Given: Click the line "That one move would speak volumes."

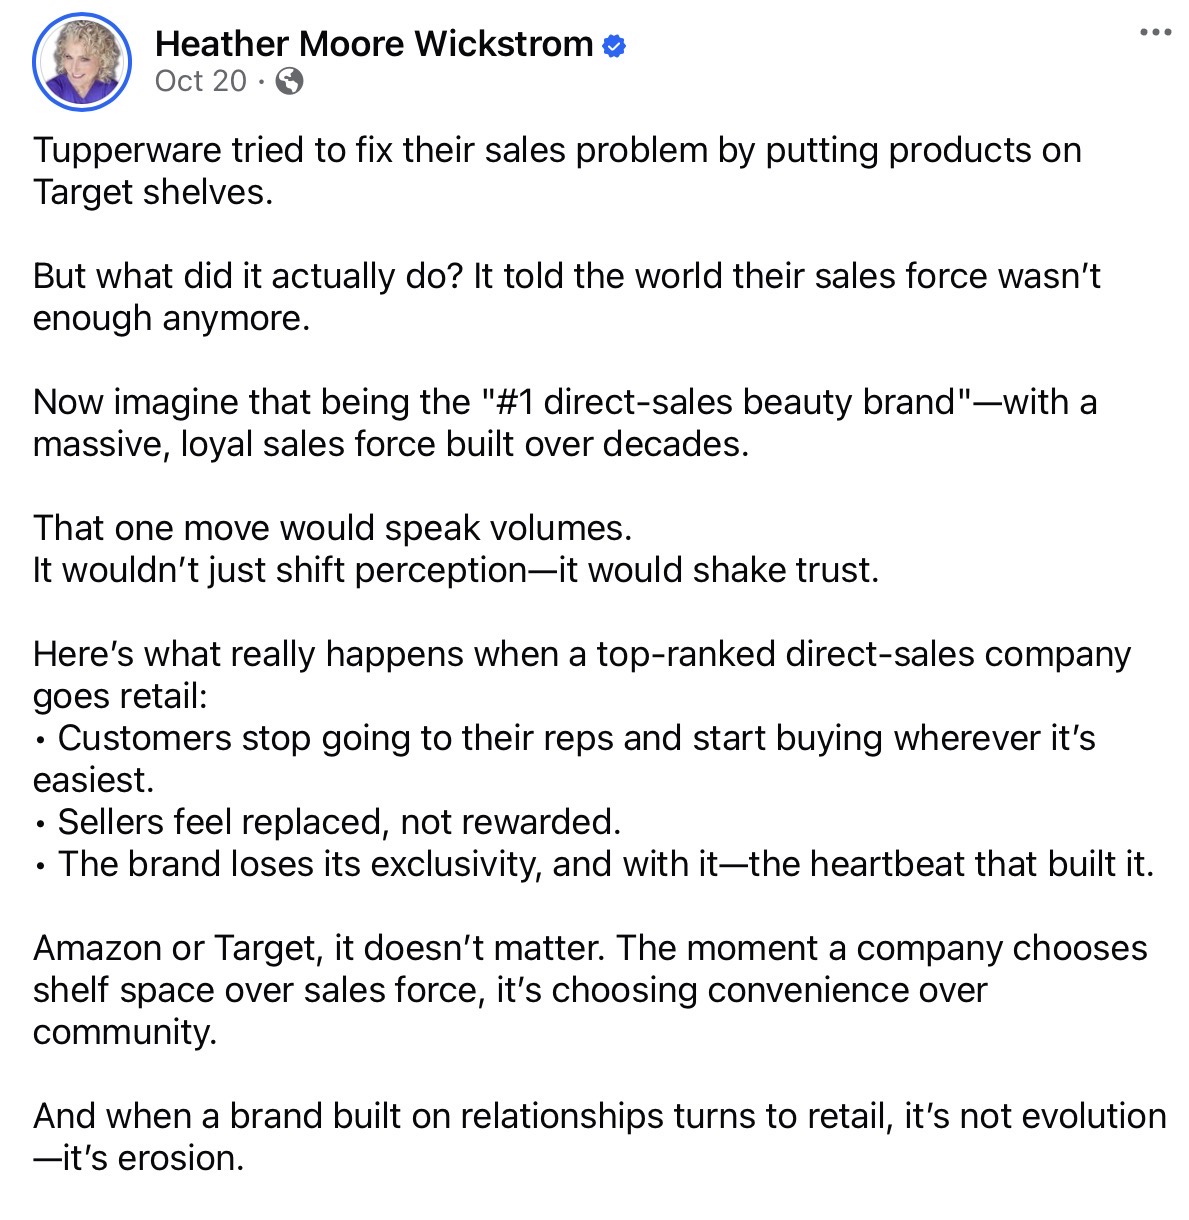Looking at the screenshot, I should tap(332, 528).
